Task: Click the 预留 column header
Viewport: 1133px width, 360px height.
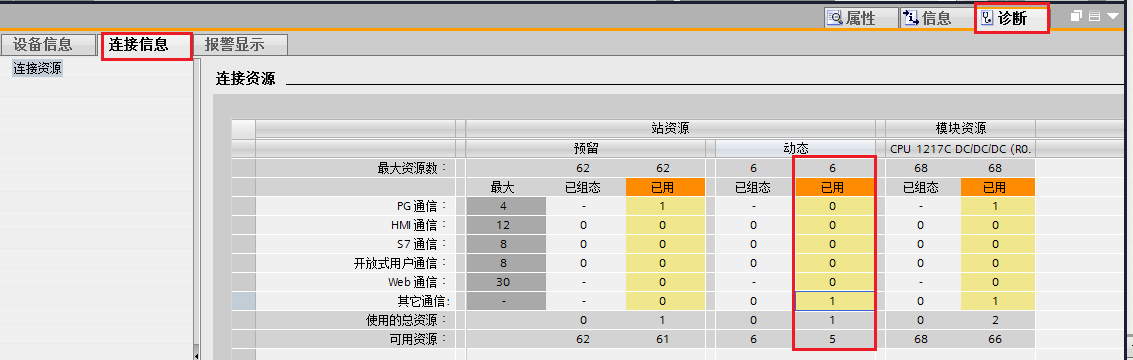Action: click(585, 148)
